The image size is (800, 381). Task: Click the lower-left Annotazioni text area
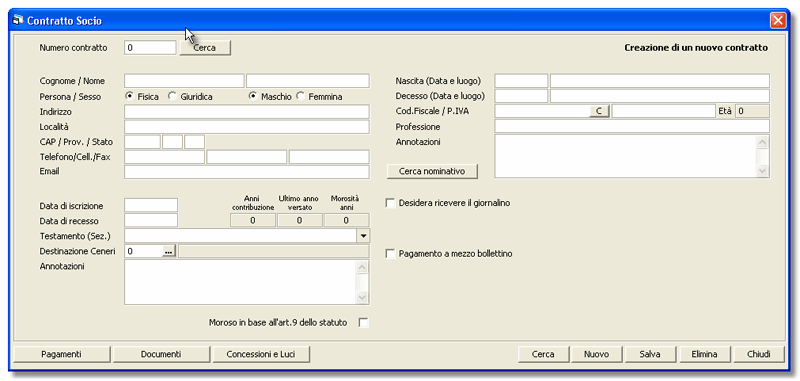(x=241, y=282)
